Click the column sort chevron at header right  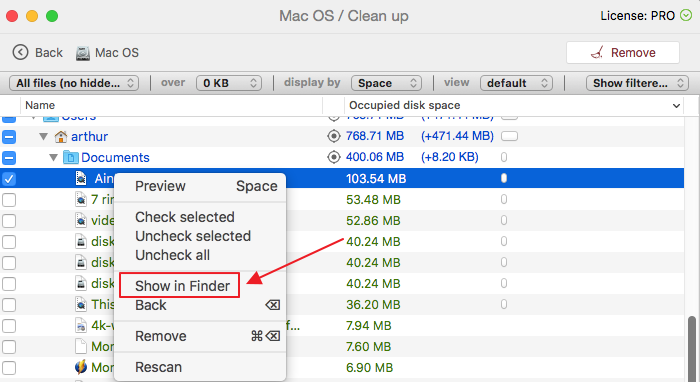coord(676,106)
